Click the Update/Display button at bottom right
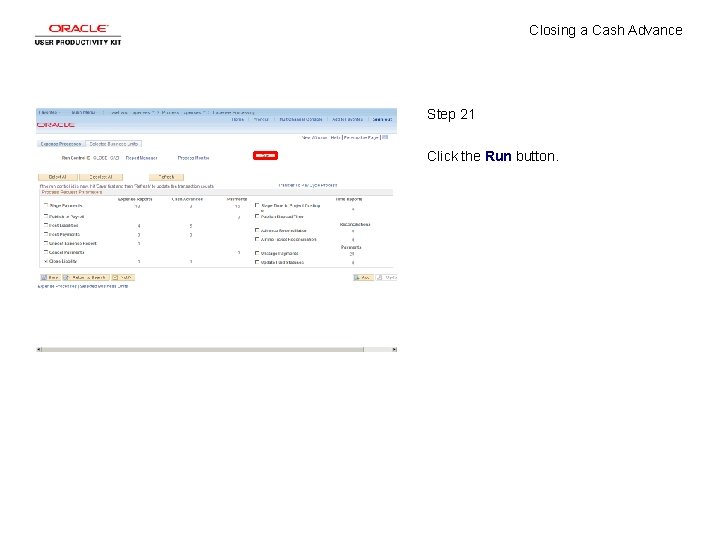Image resolution: width=720 pixels, height=540 pixels. click(387, 277)
